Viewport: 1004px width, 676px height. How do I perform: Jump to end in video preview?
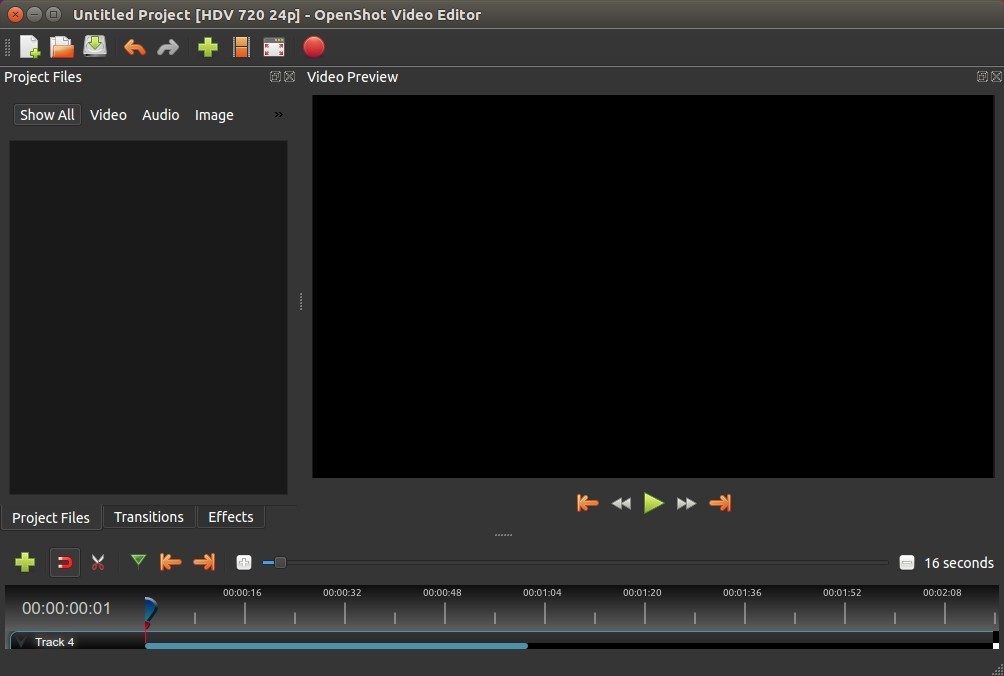pyautogui.click(x=720, y=503)
